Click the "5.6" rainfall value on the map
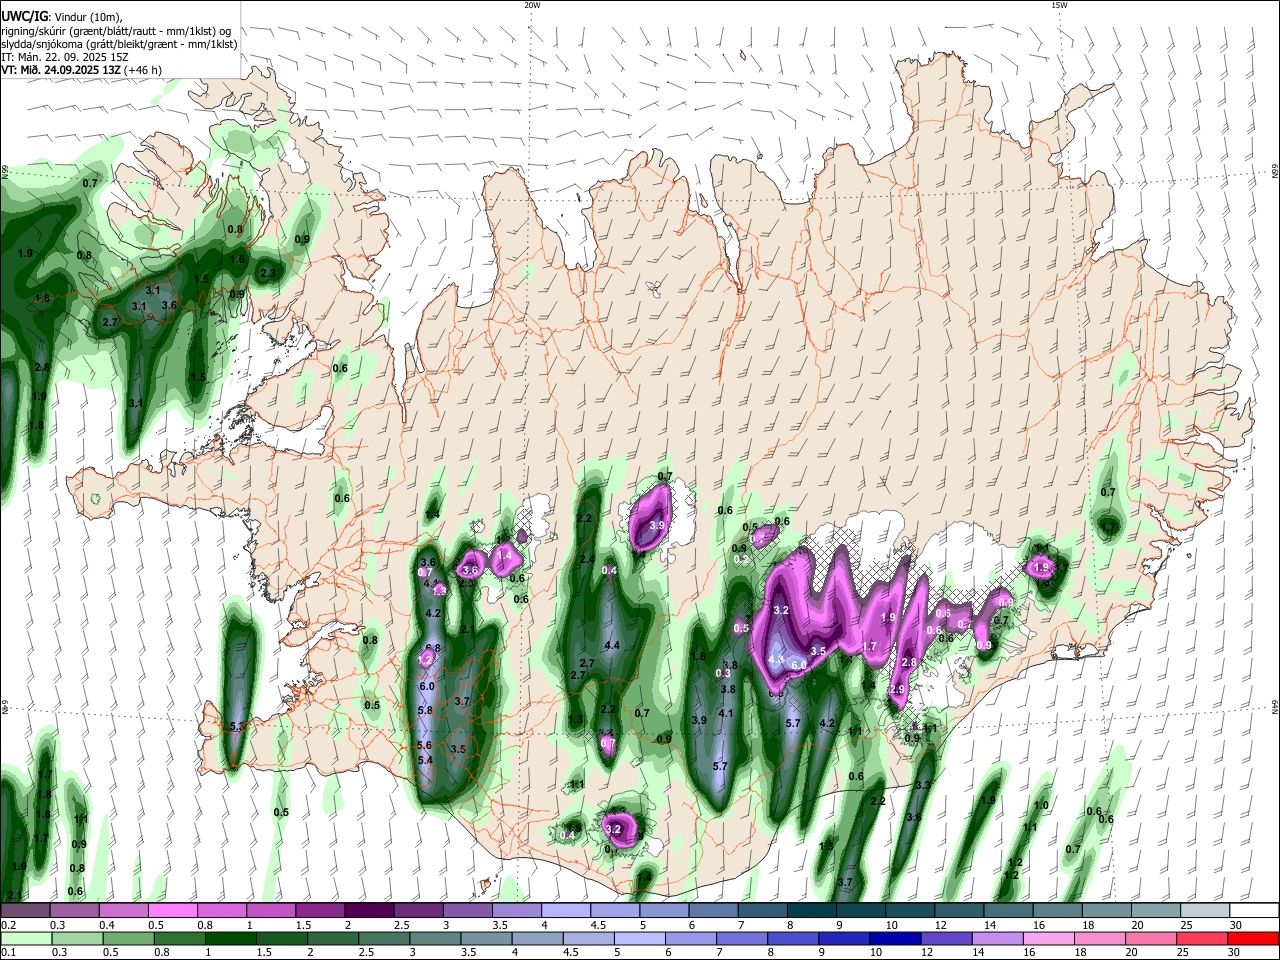The width and height of the screenshot is (1280, 960). click(x=423, y=745)
